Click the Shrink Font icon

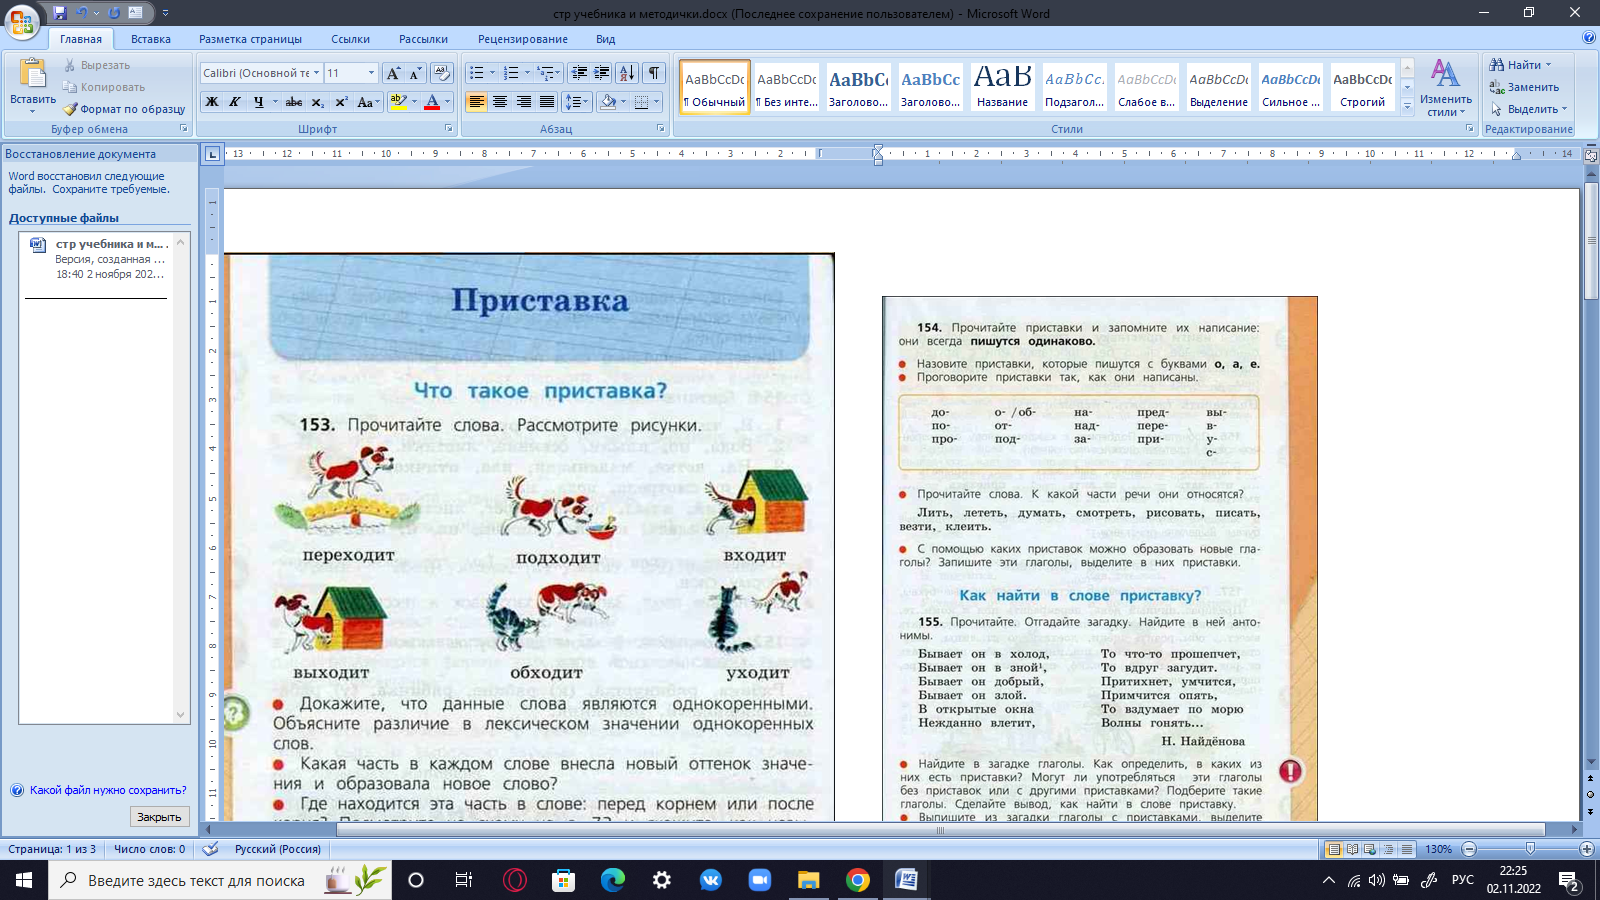415,73
